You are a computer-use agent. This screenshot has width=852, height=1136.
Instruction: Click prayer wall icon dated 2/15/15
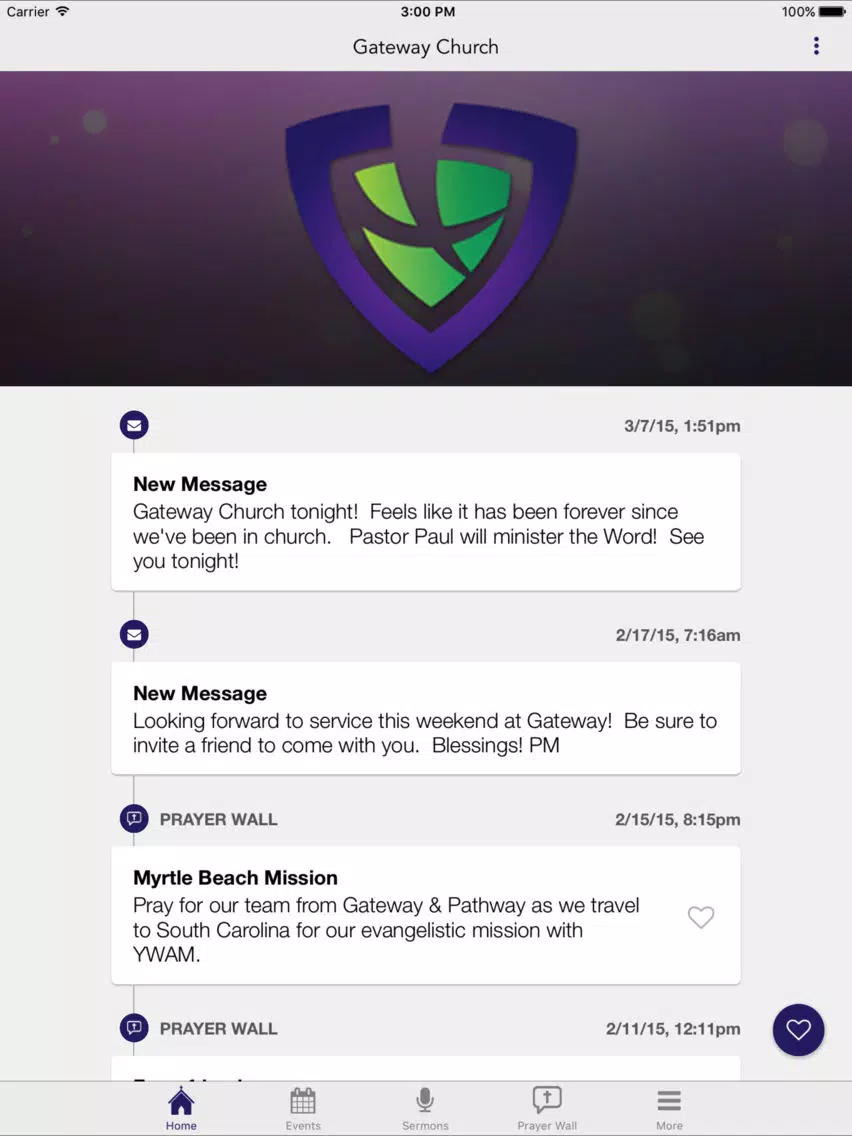(134, 819)
